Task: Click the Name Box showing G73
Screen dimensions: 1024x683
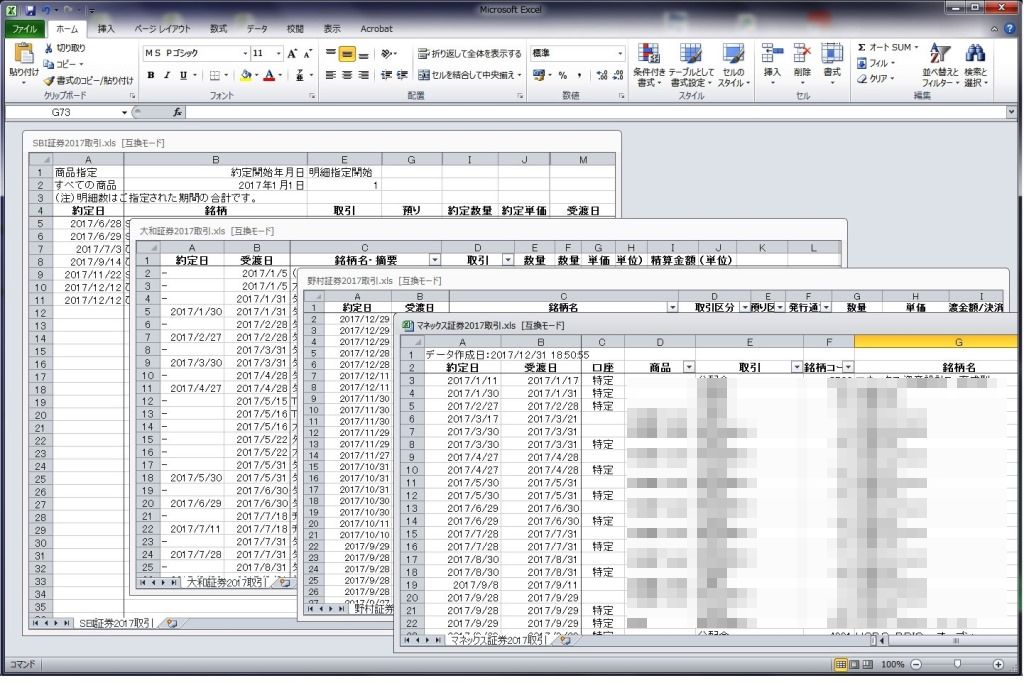Action: [62, 112]
